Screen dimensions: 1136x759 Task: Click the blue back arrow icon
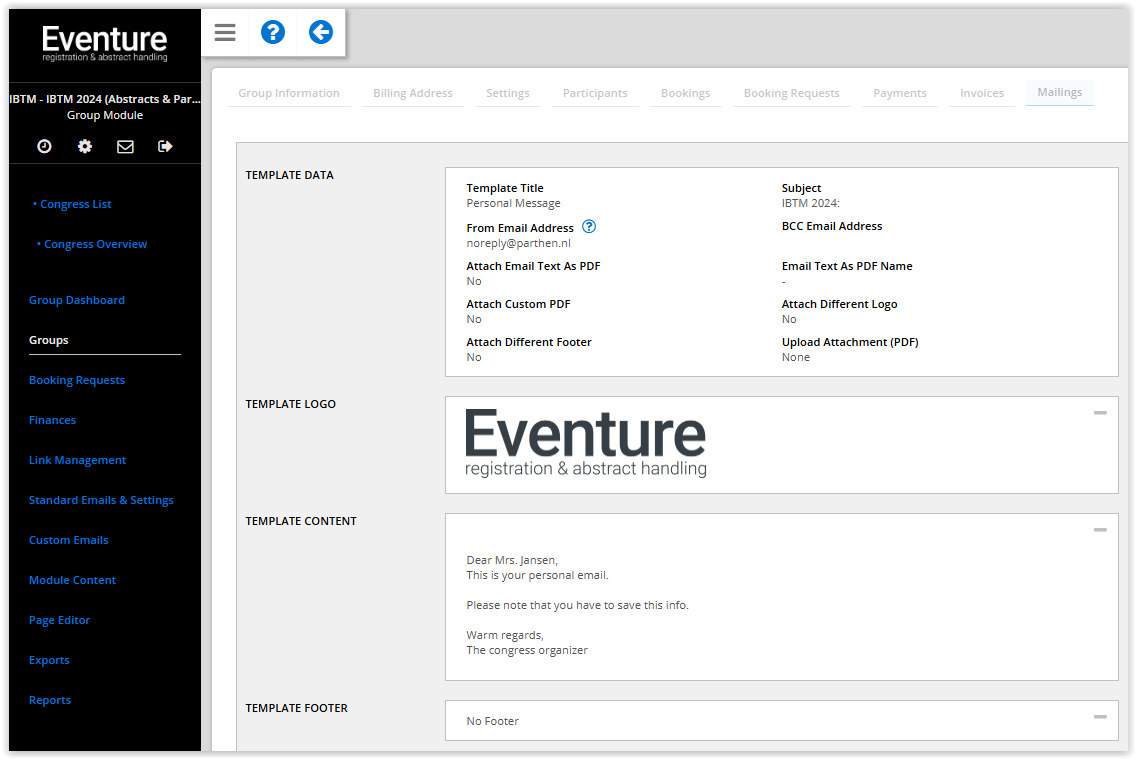[320, 33]
